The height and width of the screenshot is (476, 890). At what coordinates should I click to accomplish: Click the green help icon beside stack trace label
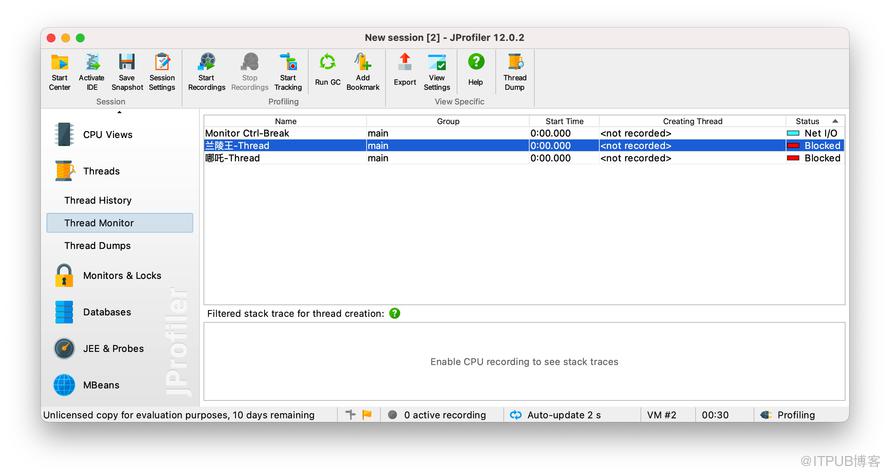[x=394, y=313]
